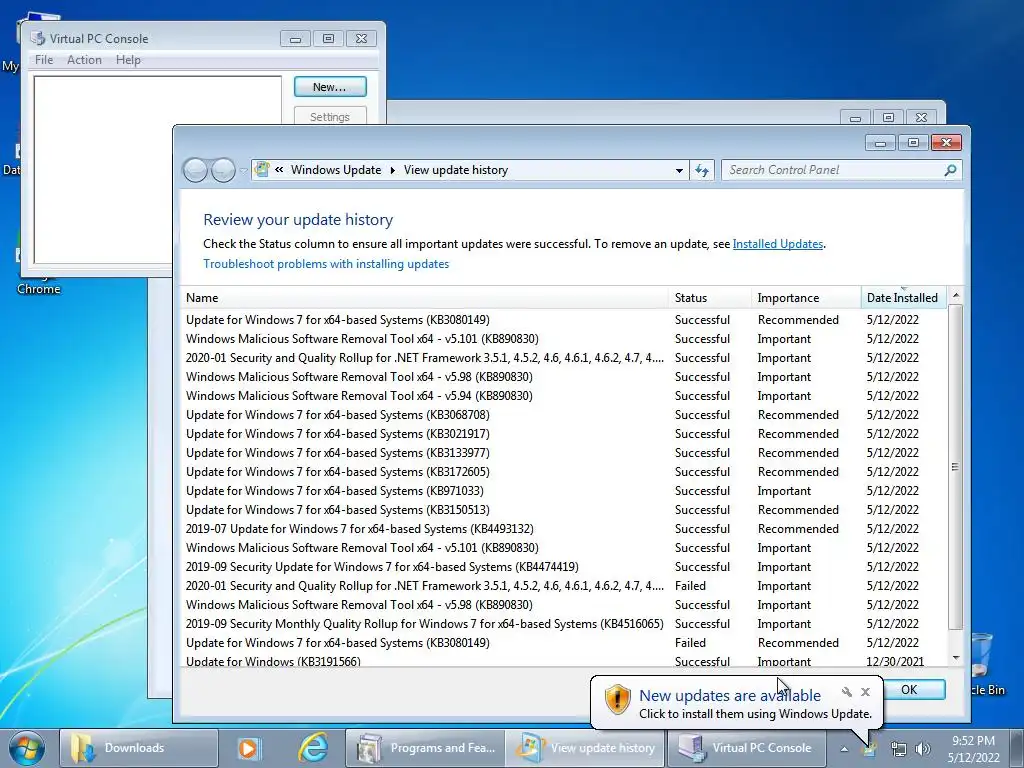Click scroll up arrow of update list

(955, 296)
